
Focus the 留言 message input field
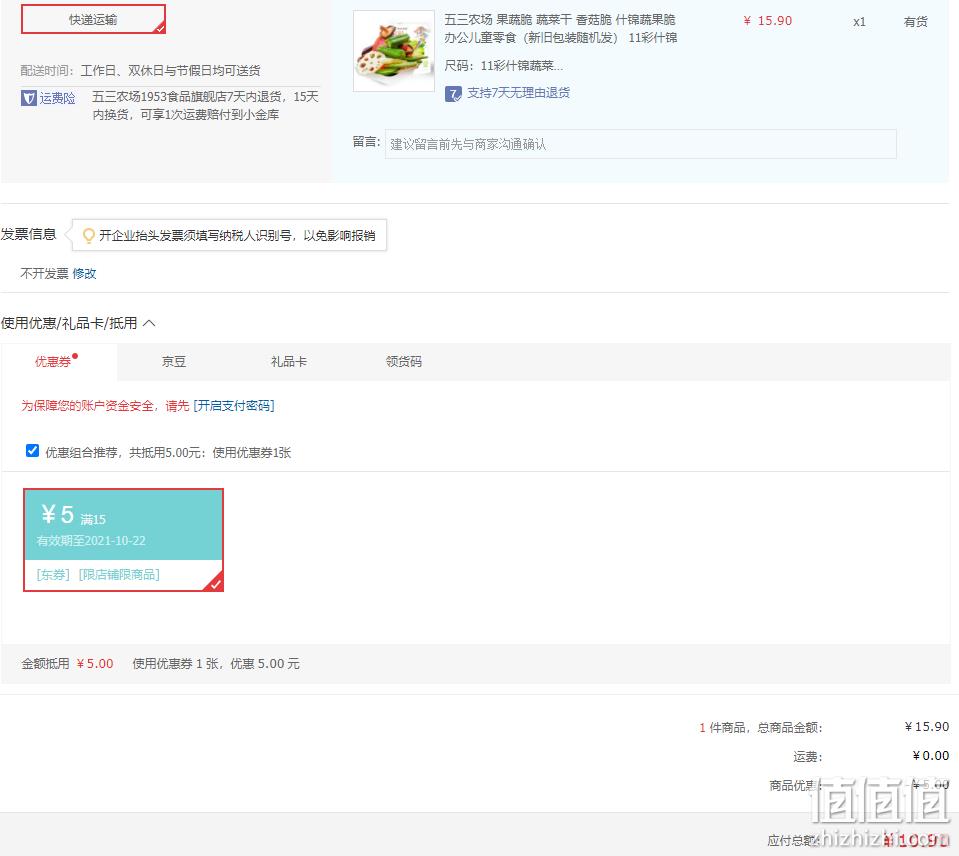(x=640, y=144)
